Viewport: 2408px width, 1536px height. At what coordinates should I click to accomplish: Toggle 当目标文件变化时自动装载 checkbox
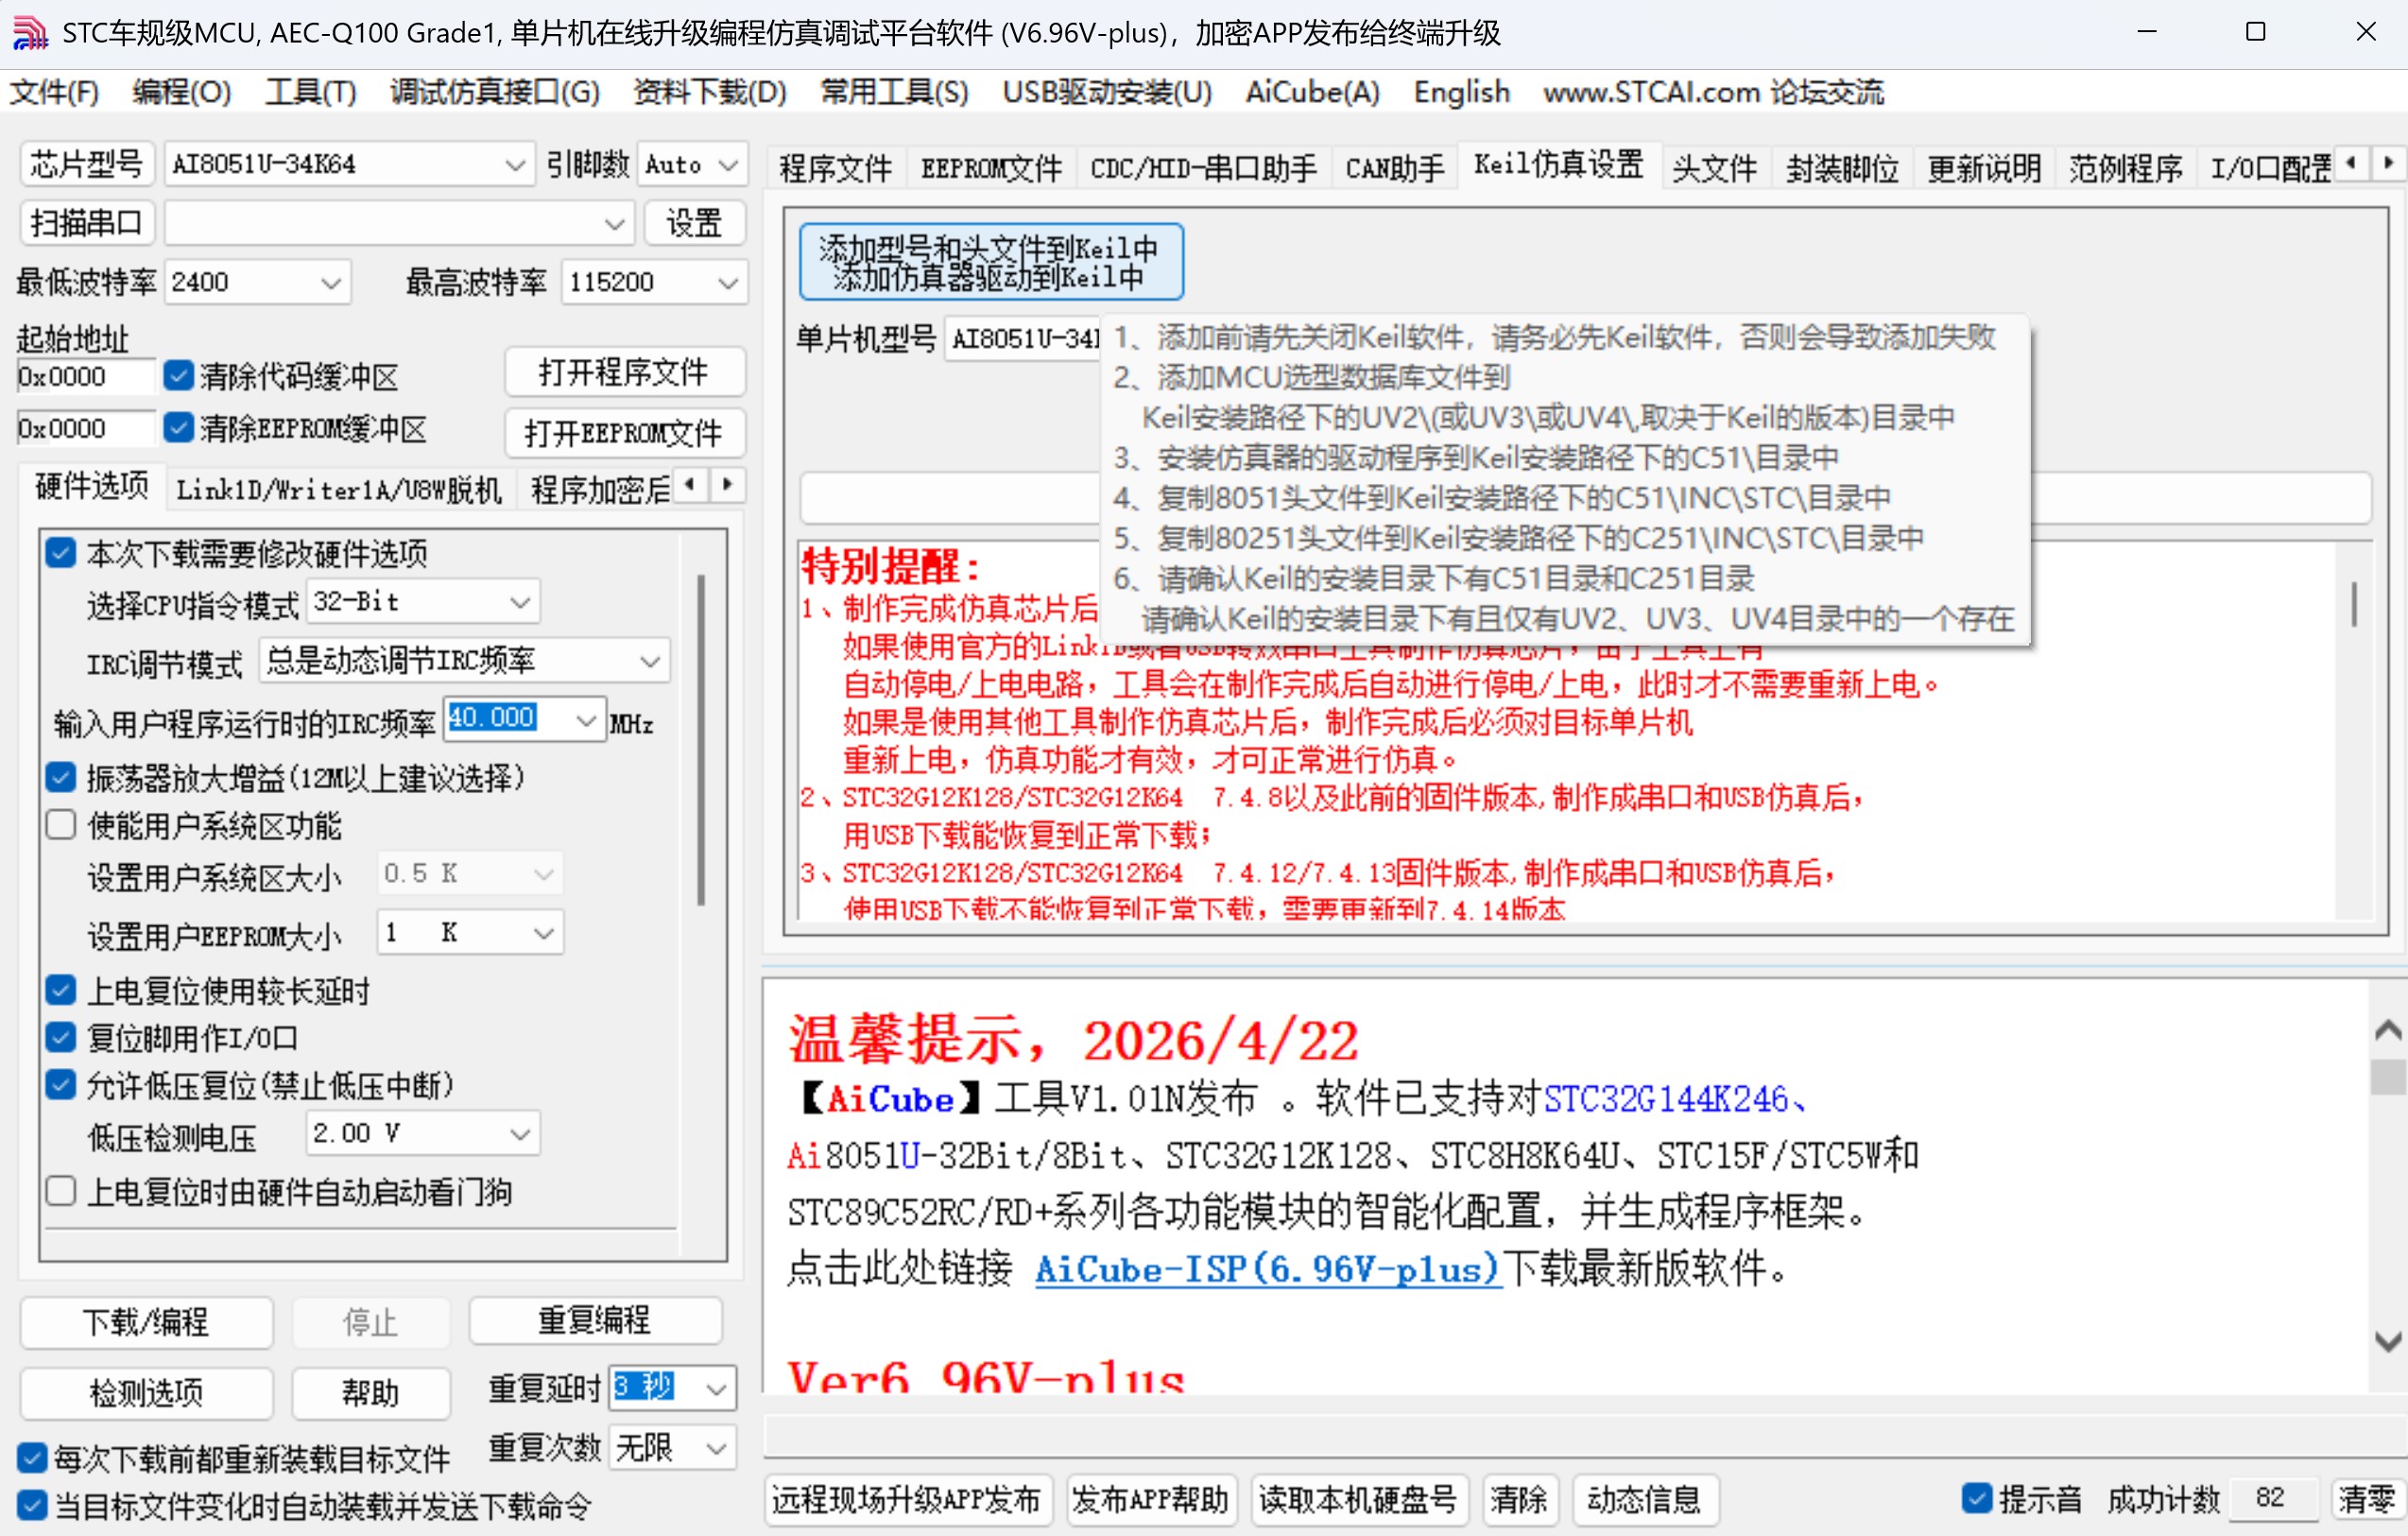point(32,1505)
